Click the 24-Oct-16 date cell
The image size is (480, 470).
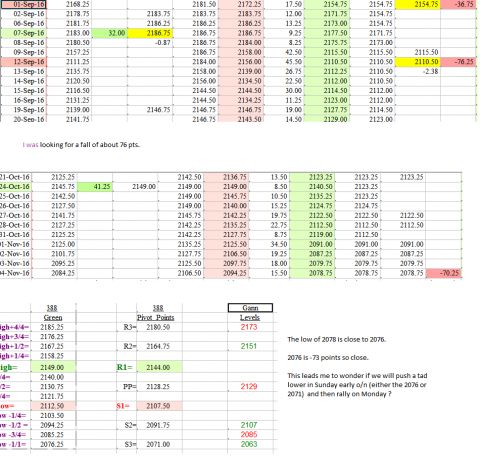pos(15,187)
